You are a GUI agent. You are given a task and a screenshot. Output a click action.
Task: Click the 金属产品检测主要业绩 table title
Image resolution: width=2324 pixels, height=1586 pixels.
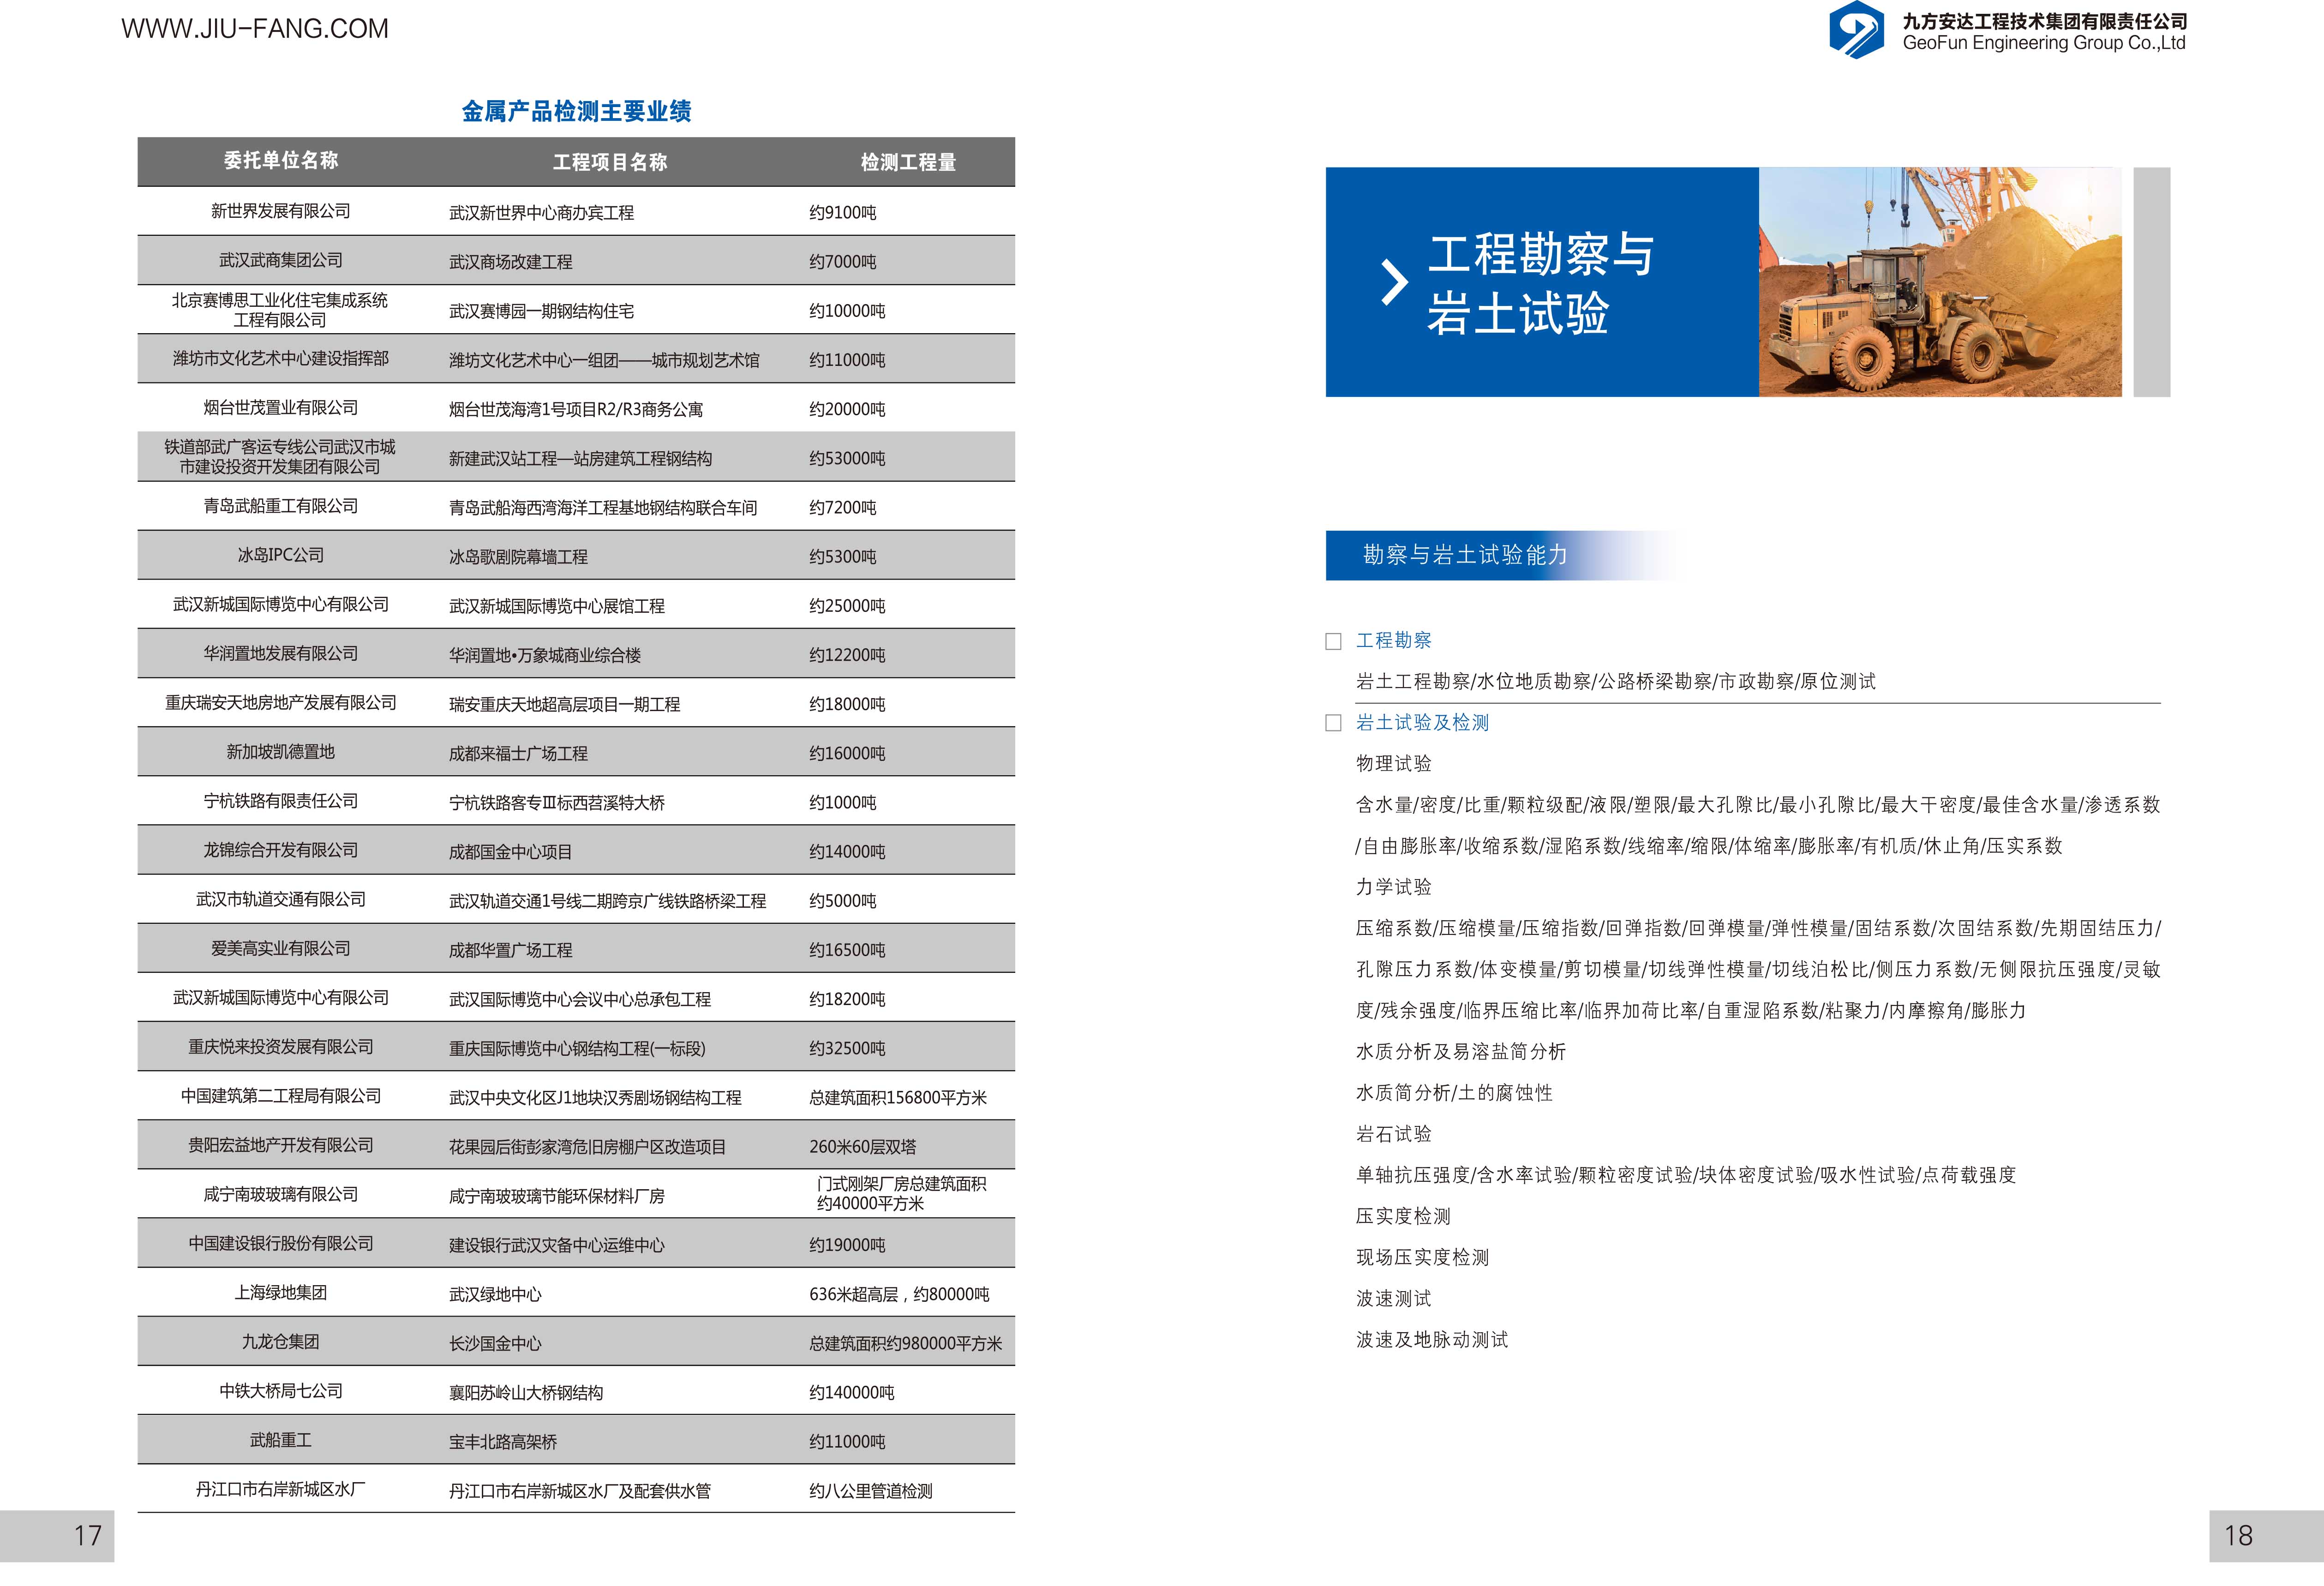coord(576,111)
